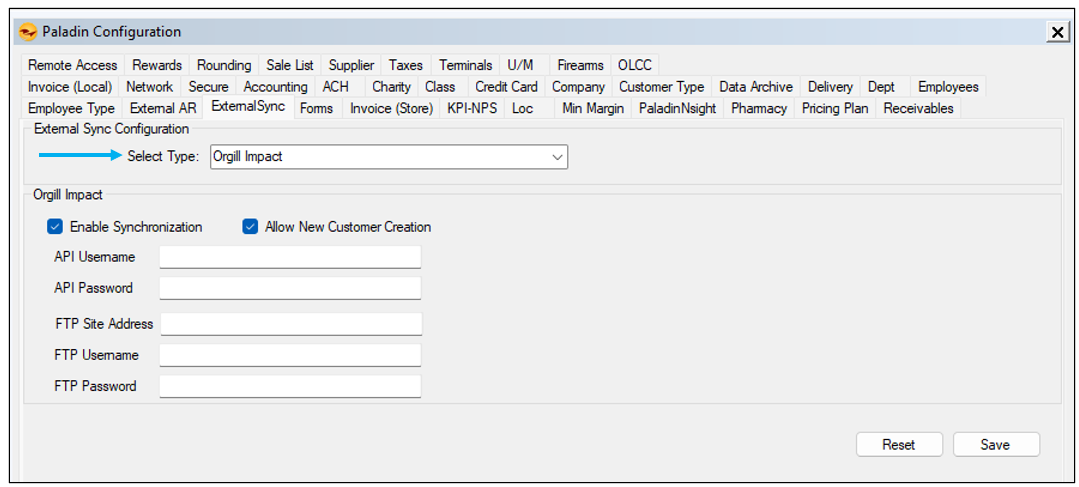Click the Reset button
The image size is (1079, 487).
pos(899,444)
